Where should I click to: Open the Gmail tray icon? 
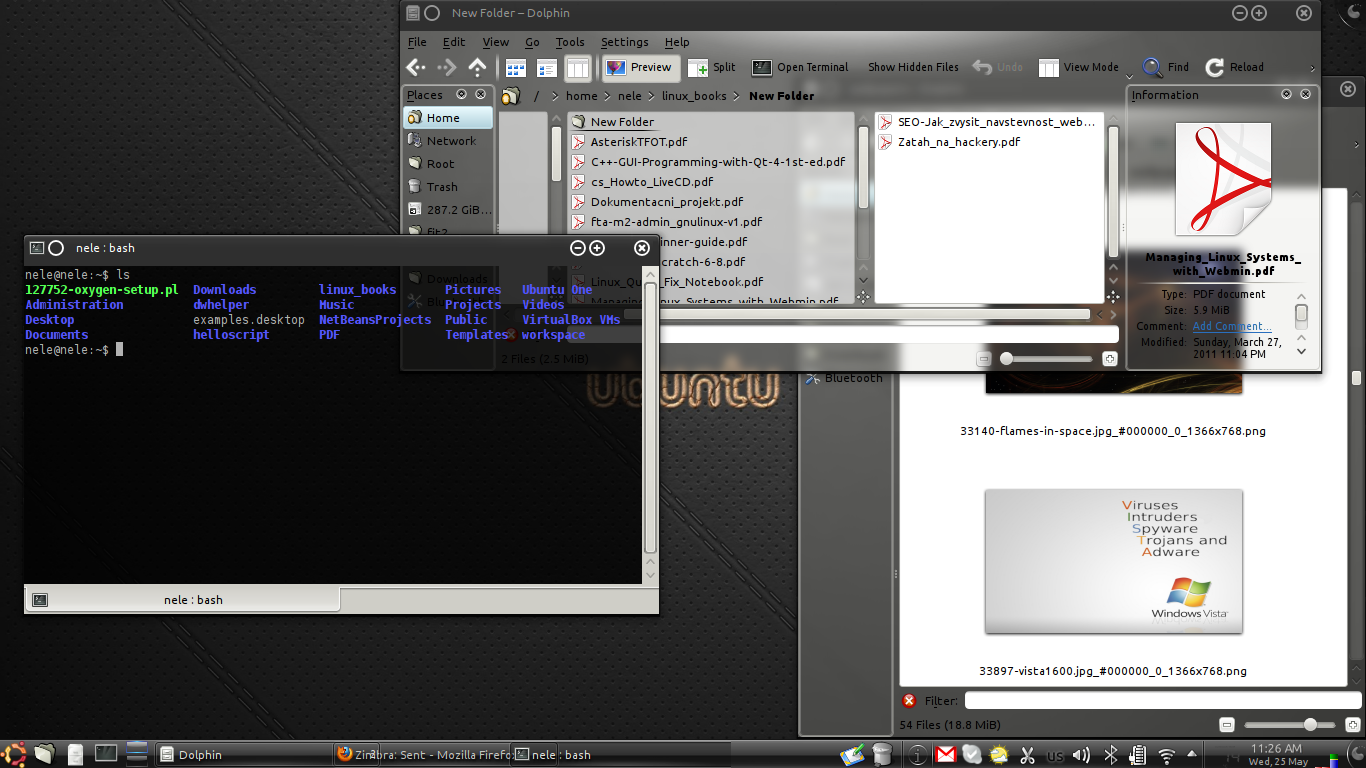pyautogui.click(x=945, y=755)
